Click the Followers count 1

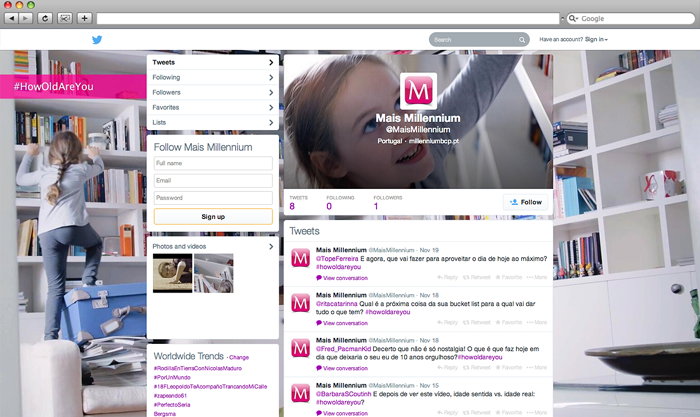pos(376,206)
